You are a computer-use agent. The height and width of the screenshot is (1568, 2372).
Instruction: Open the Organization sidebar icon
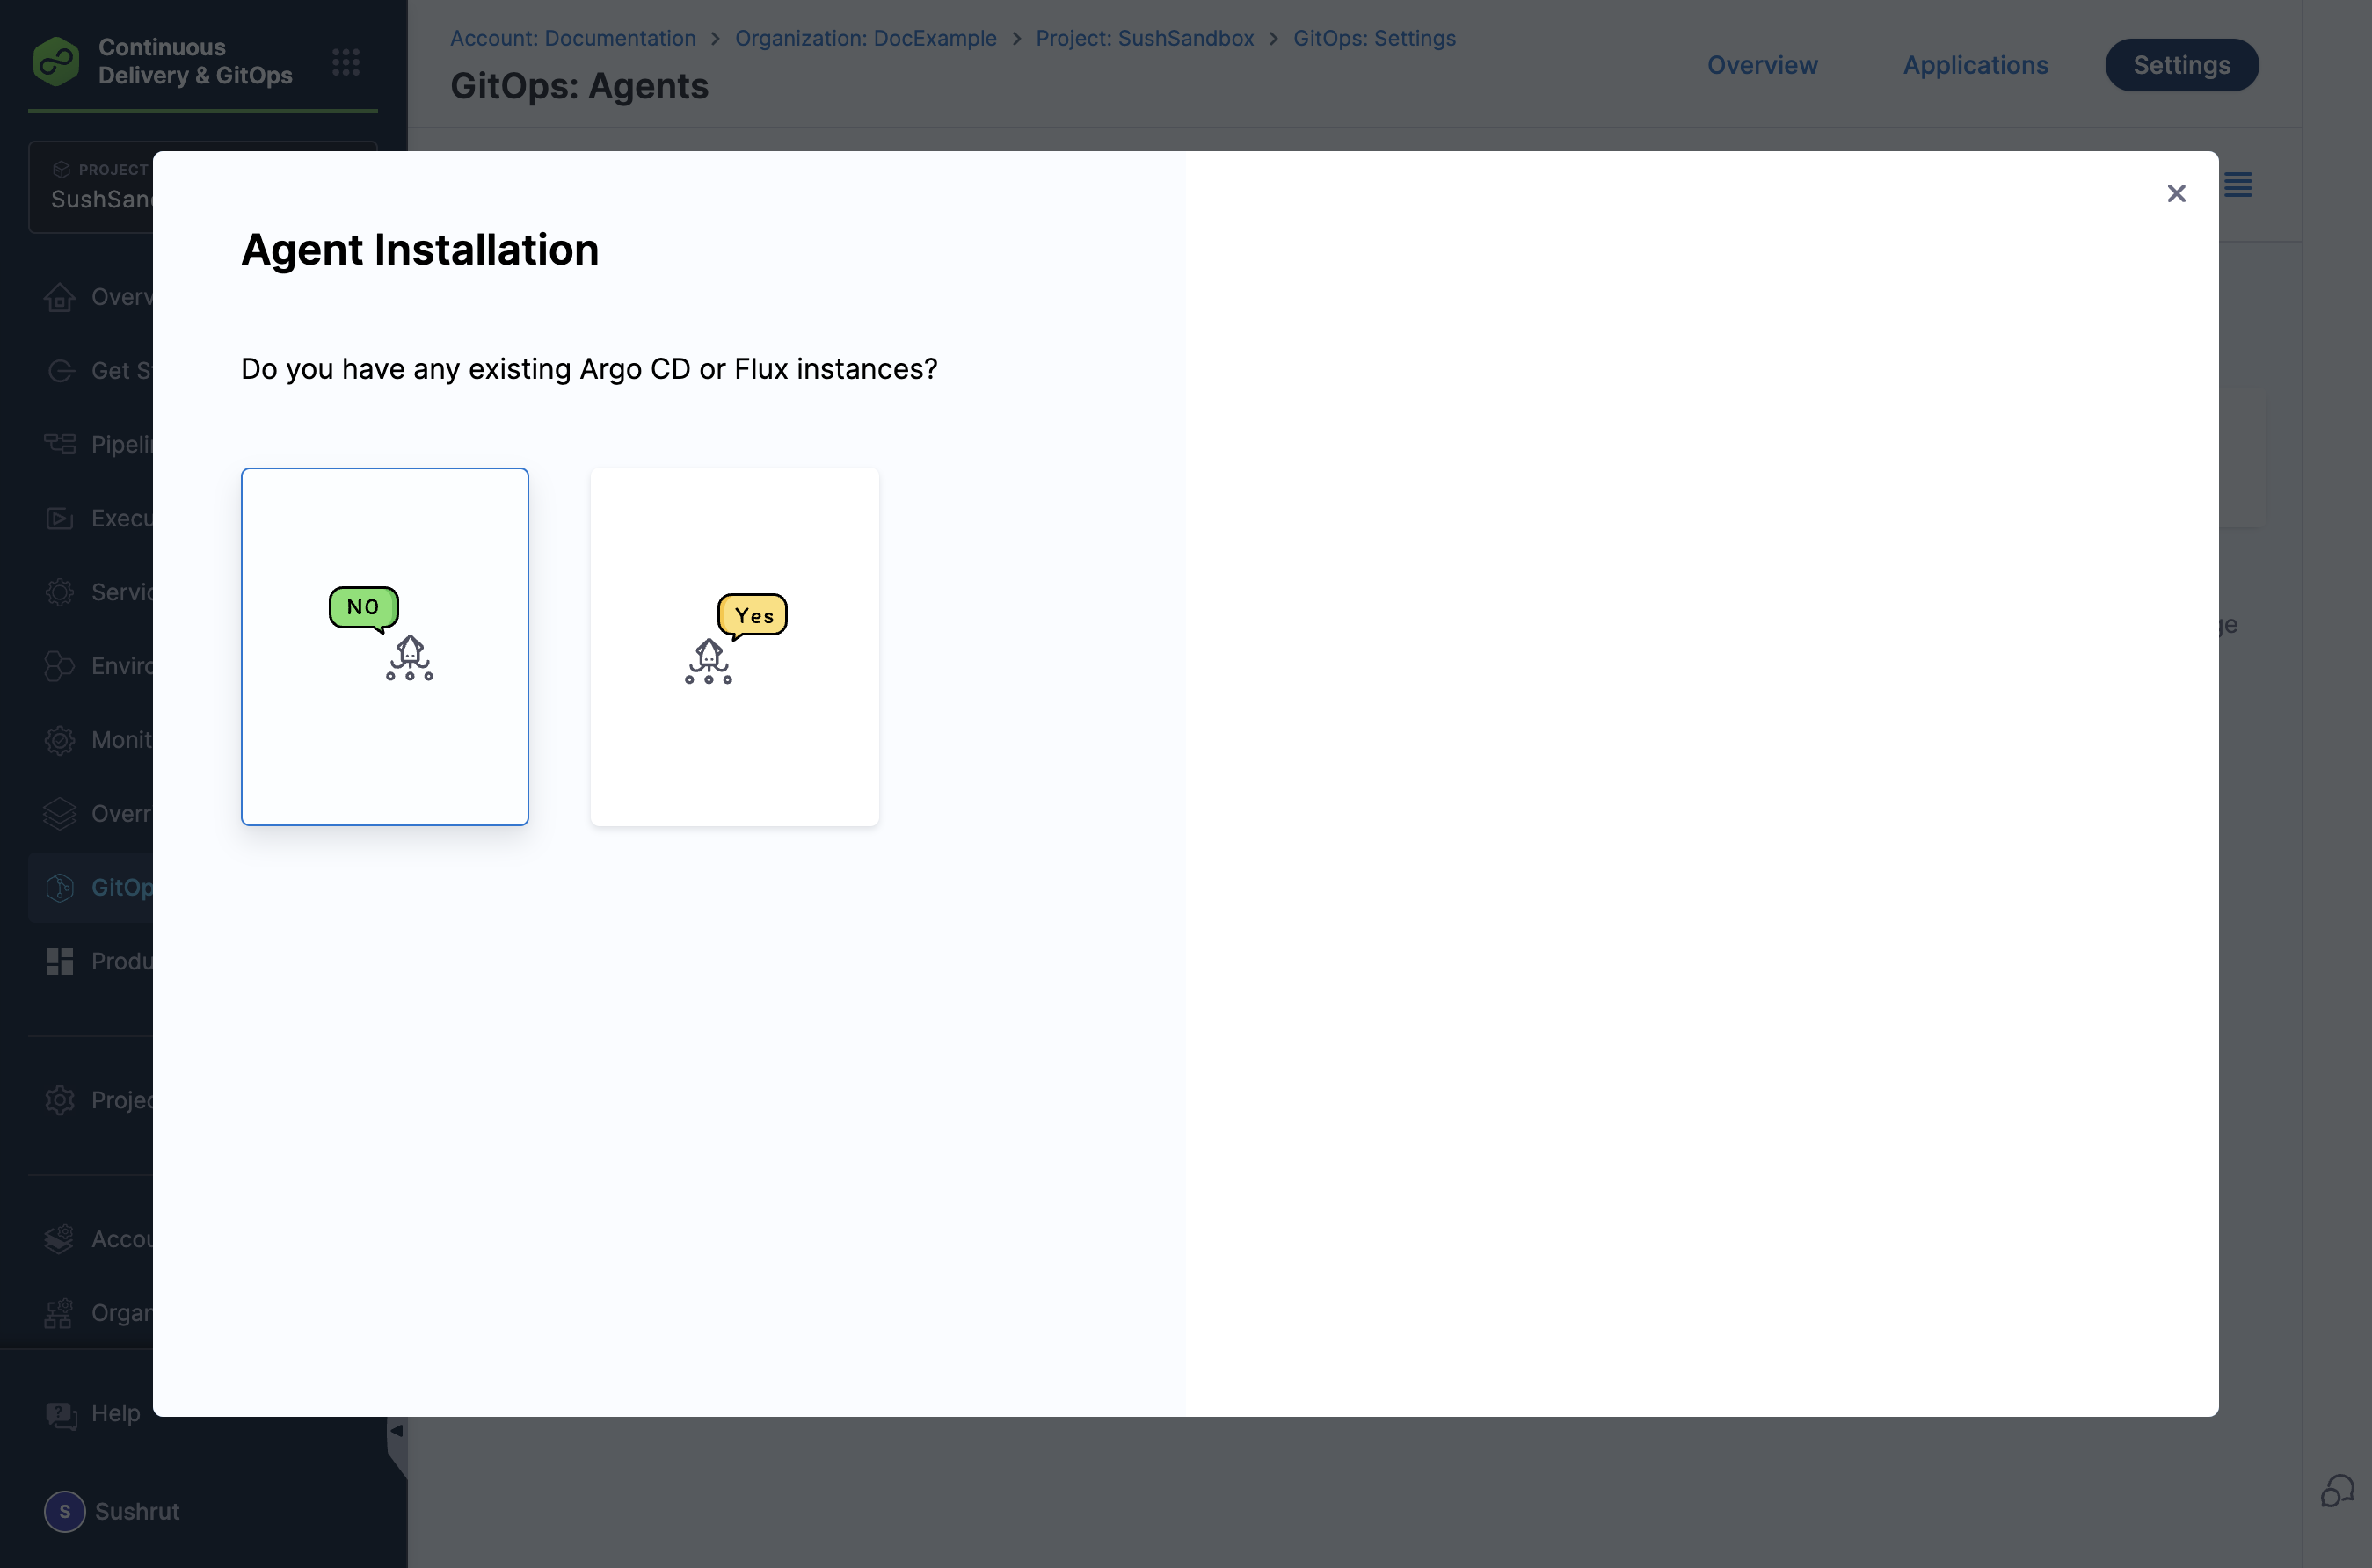60,1313
